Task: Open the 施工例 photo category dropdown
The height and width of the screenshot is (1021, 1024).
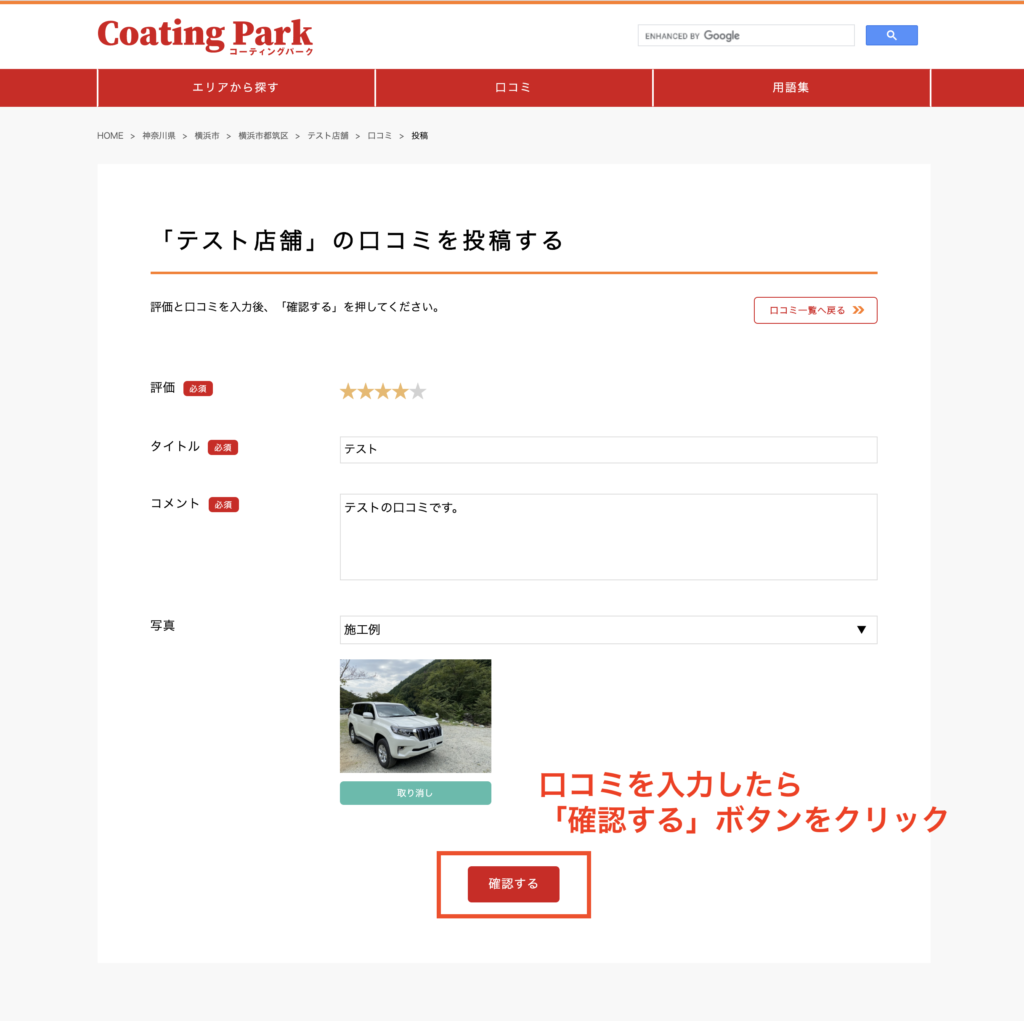Action: (x=608, y=630)
